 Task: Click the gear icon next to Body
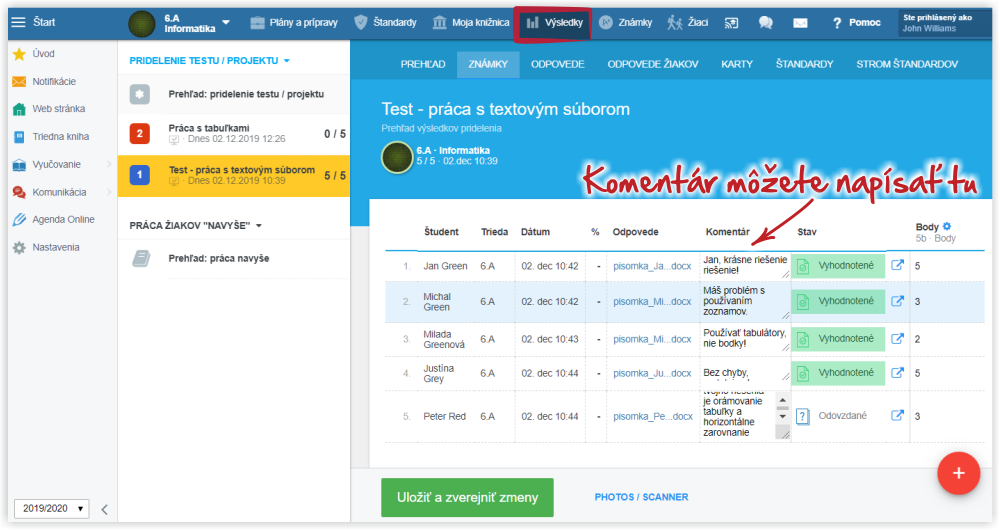pyautogui.click(x=947, y=226)
